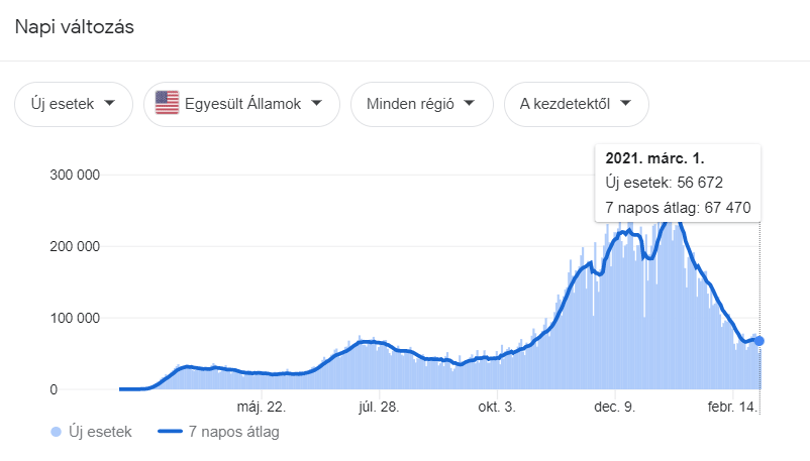The image size is (810, 461).
Task: Click the United States flag icon
Action: (167, 103)
